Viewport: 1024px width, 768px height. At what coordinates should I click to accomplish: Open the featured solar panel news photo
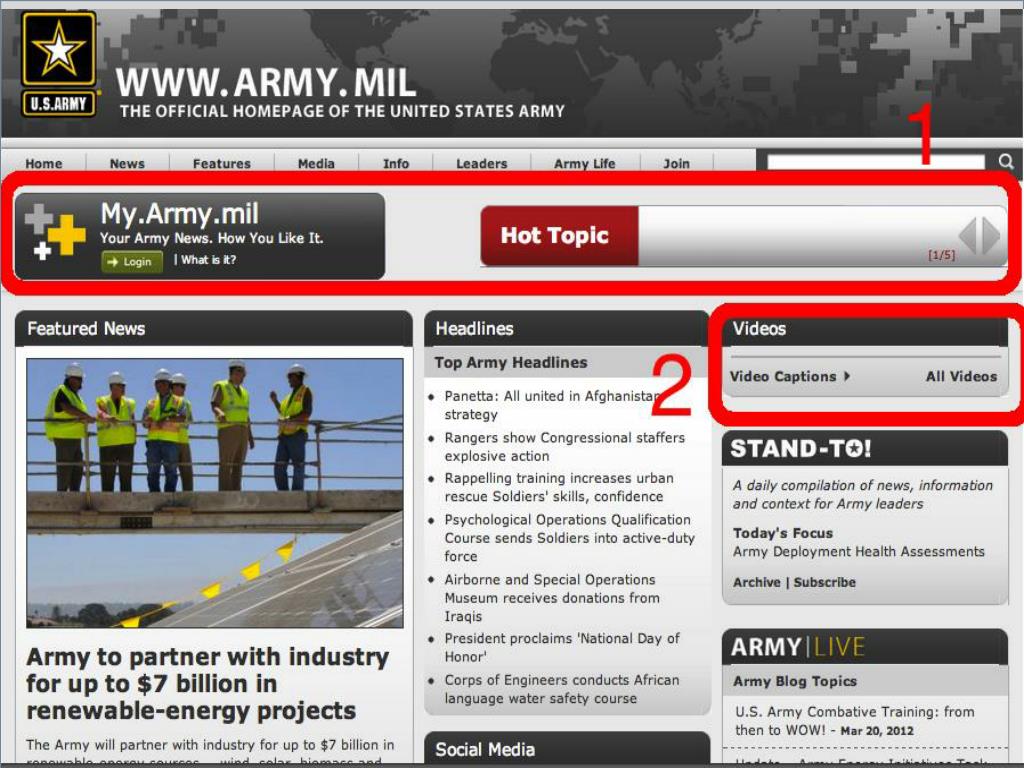[x=215, y=493]
